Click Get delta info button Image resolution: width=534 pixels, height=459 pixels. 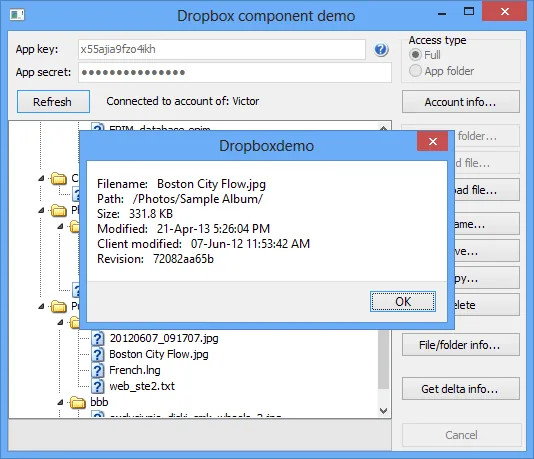coord(460,389)
